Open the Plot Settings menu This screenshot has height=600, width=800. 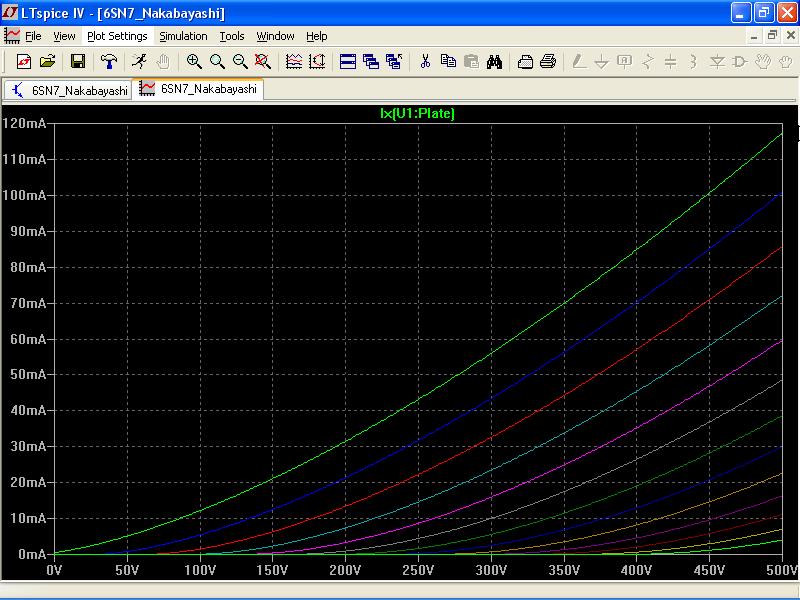[117, 36]
